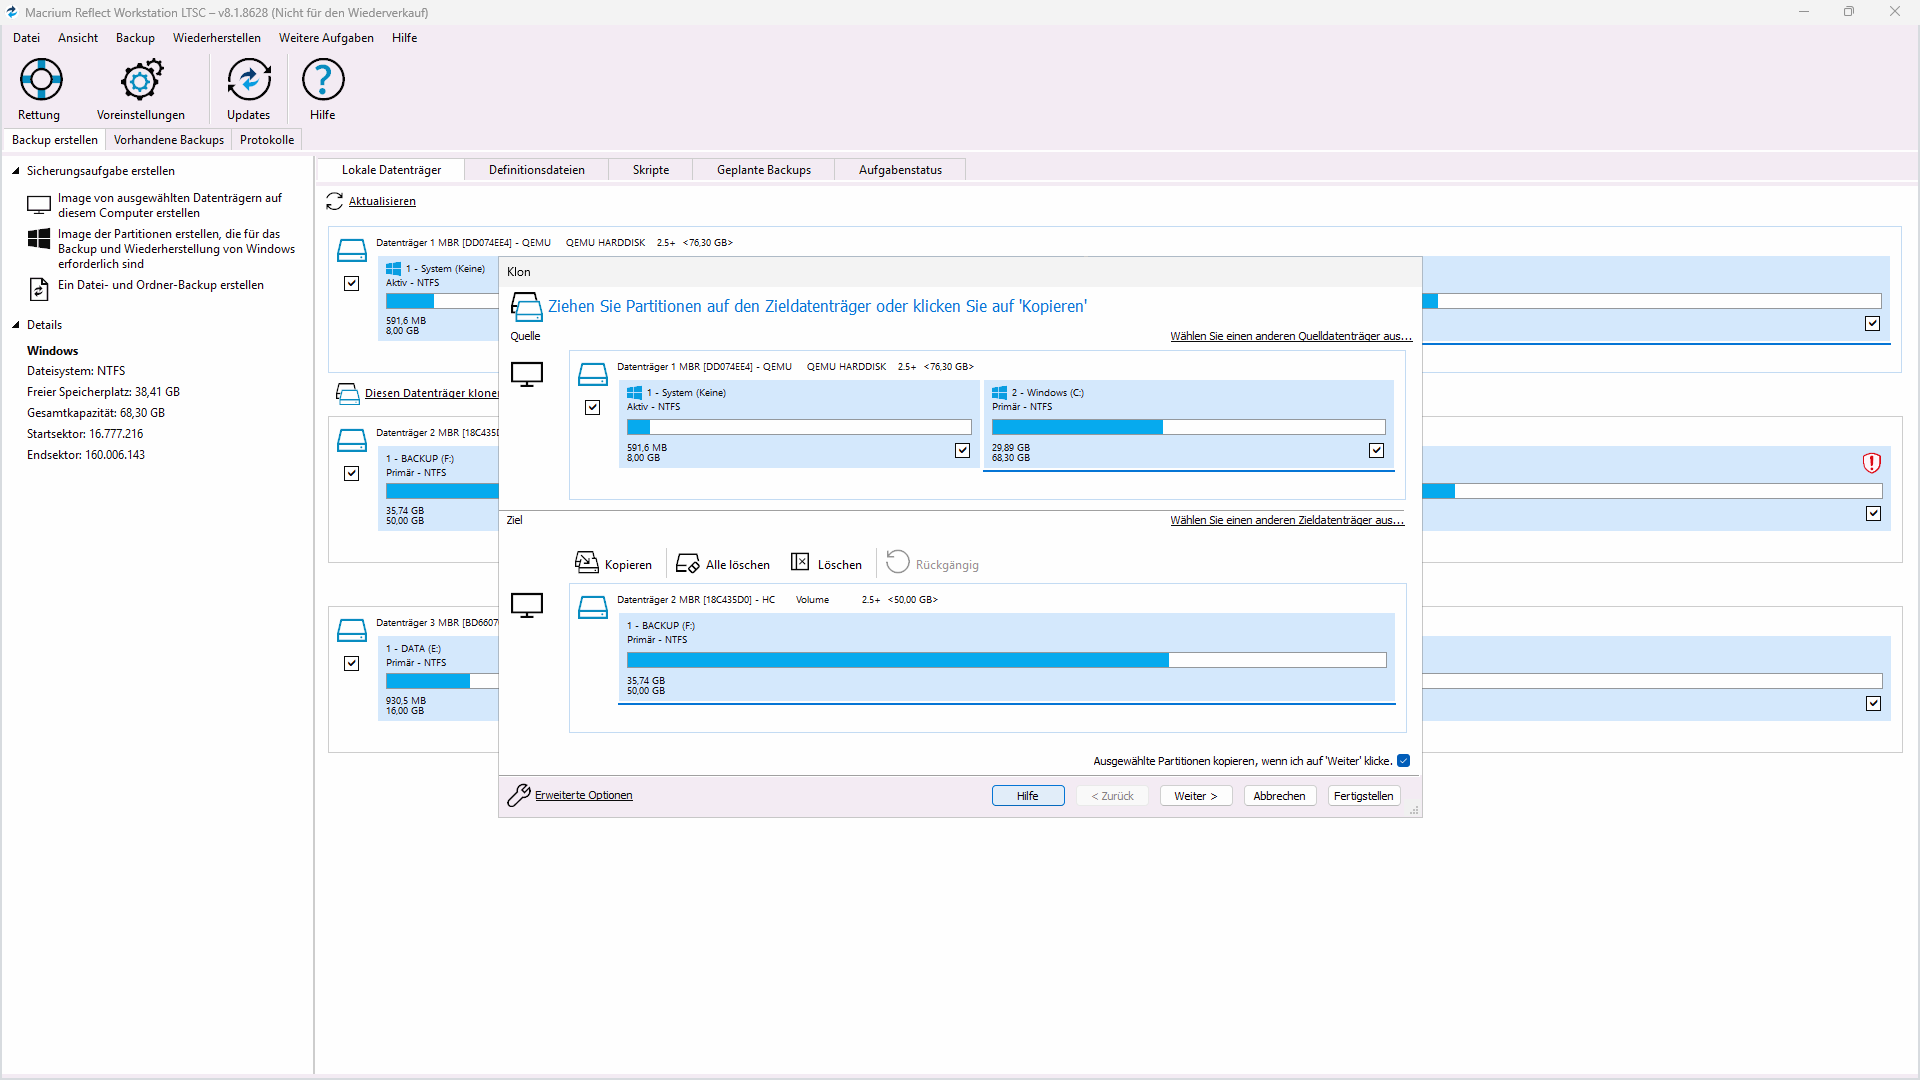This screenshot has width=1920, height=1080.
Task: Click the Abbrechen button
Action: pos(1280,796)
